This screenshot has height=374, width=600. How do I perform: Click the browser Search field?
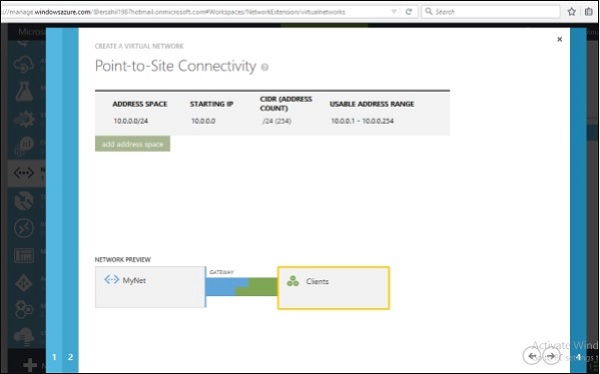(x=491, y=11)
